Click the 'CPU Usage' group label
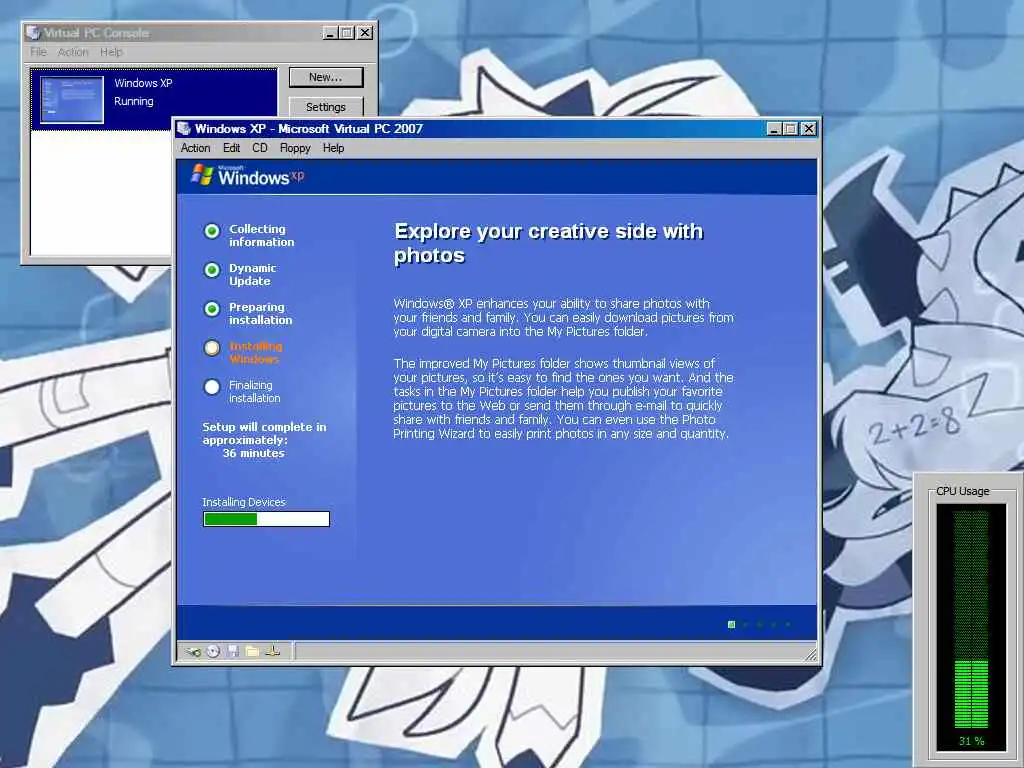 [x=963, y=491]
